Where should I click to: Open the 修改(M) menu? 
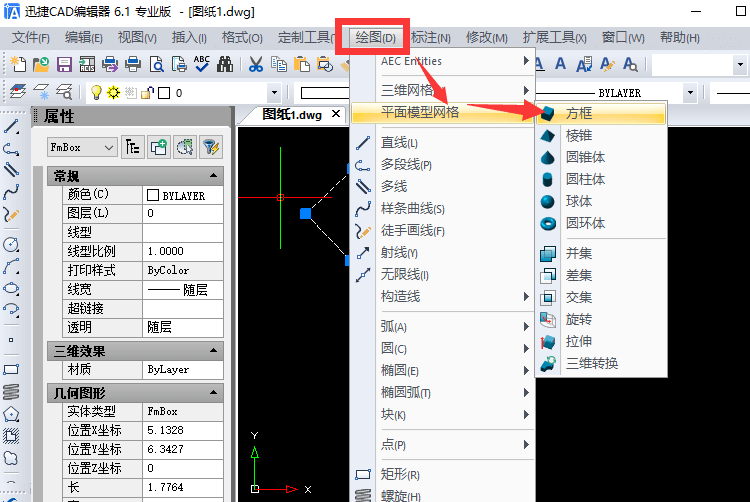pos(486,38)
